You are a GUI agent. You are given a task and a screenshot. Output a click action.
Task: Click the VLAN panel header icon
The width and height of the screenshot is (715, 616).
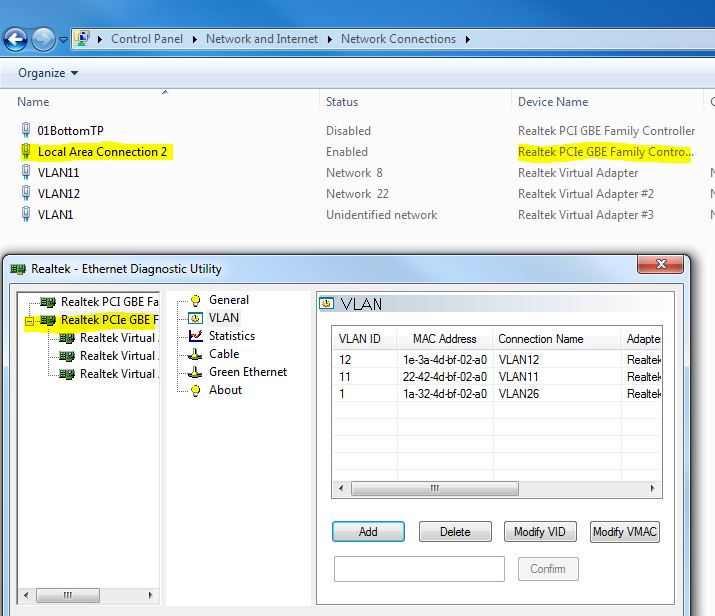(x=326, y=304)
